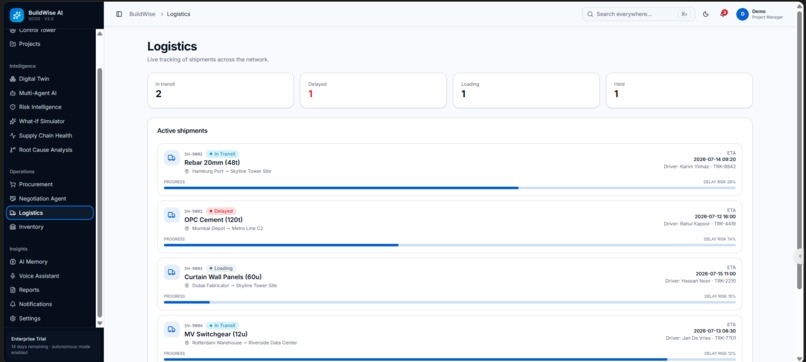The height and width of the screenshot is (362, 806).
Task: Open the Demo user avatar menu
Action: [742, 14]
